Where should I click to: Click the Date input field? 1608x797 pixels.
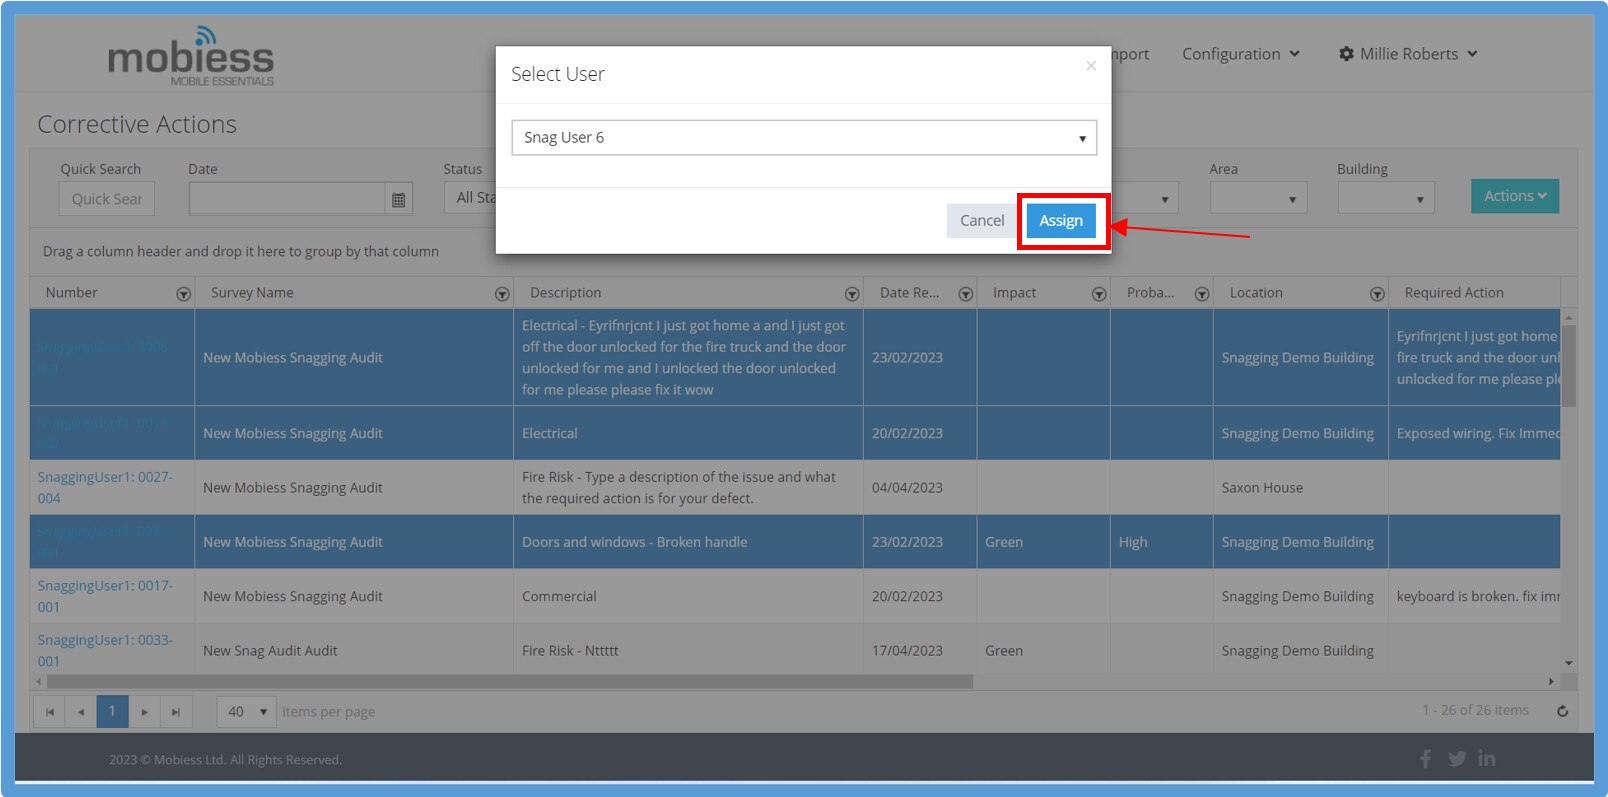pos(287,199)
